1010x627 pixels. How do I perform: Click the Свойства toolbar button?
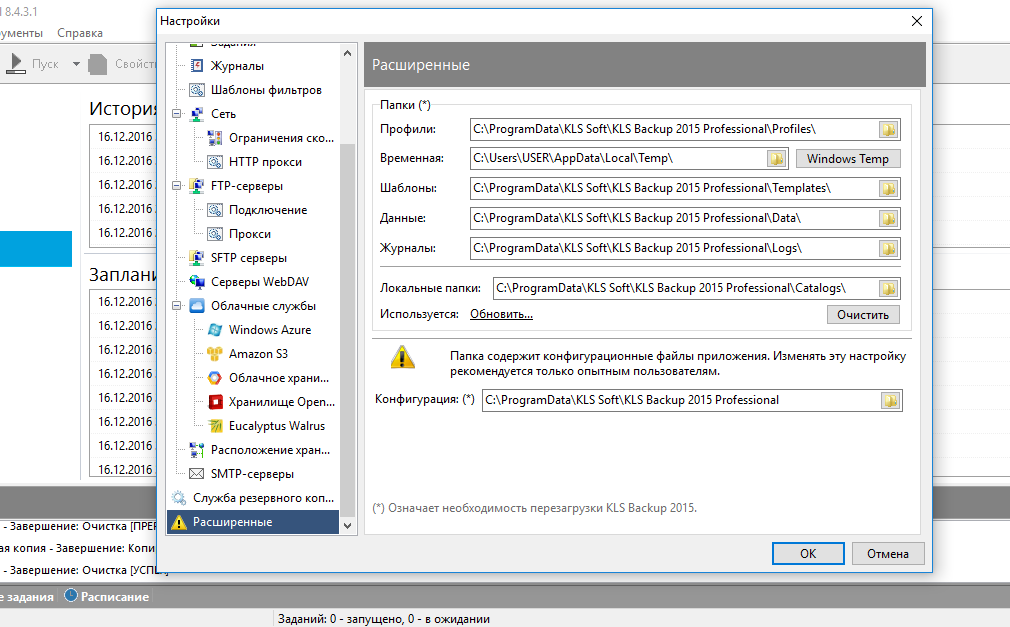click(x=122, y=64)
